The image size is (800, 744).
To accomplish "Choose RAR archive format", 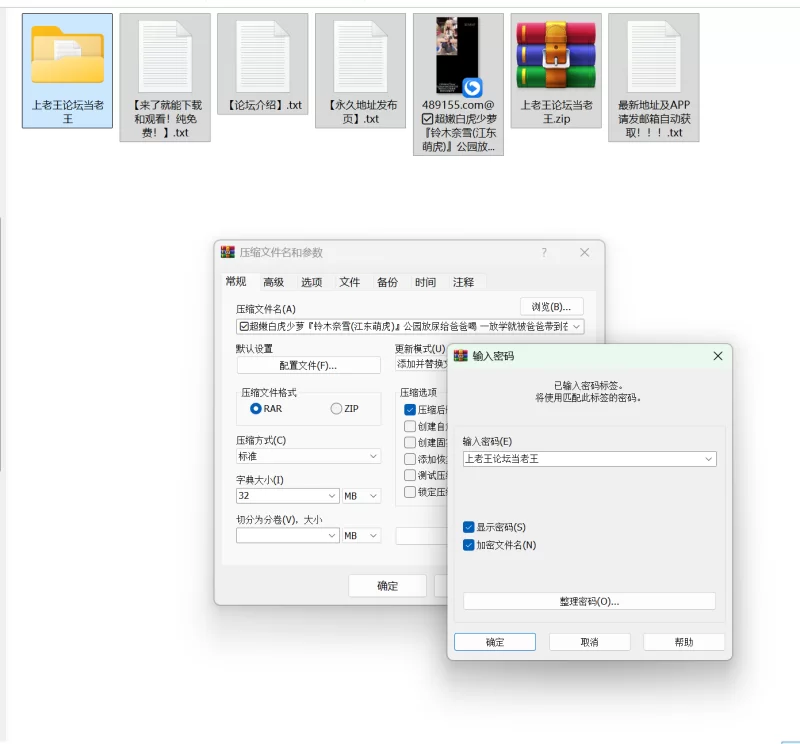I will (x=256, y=409).
